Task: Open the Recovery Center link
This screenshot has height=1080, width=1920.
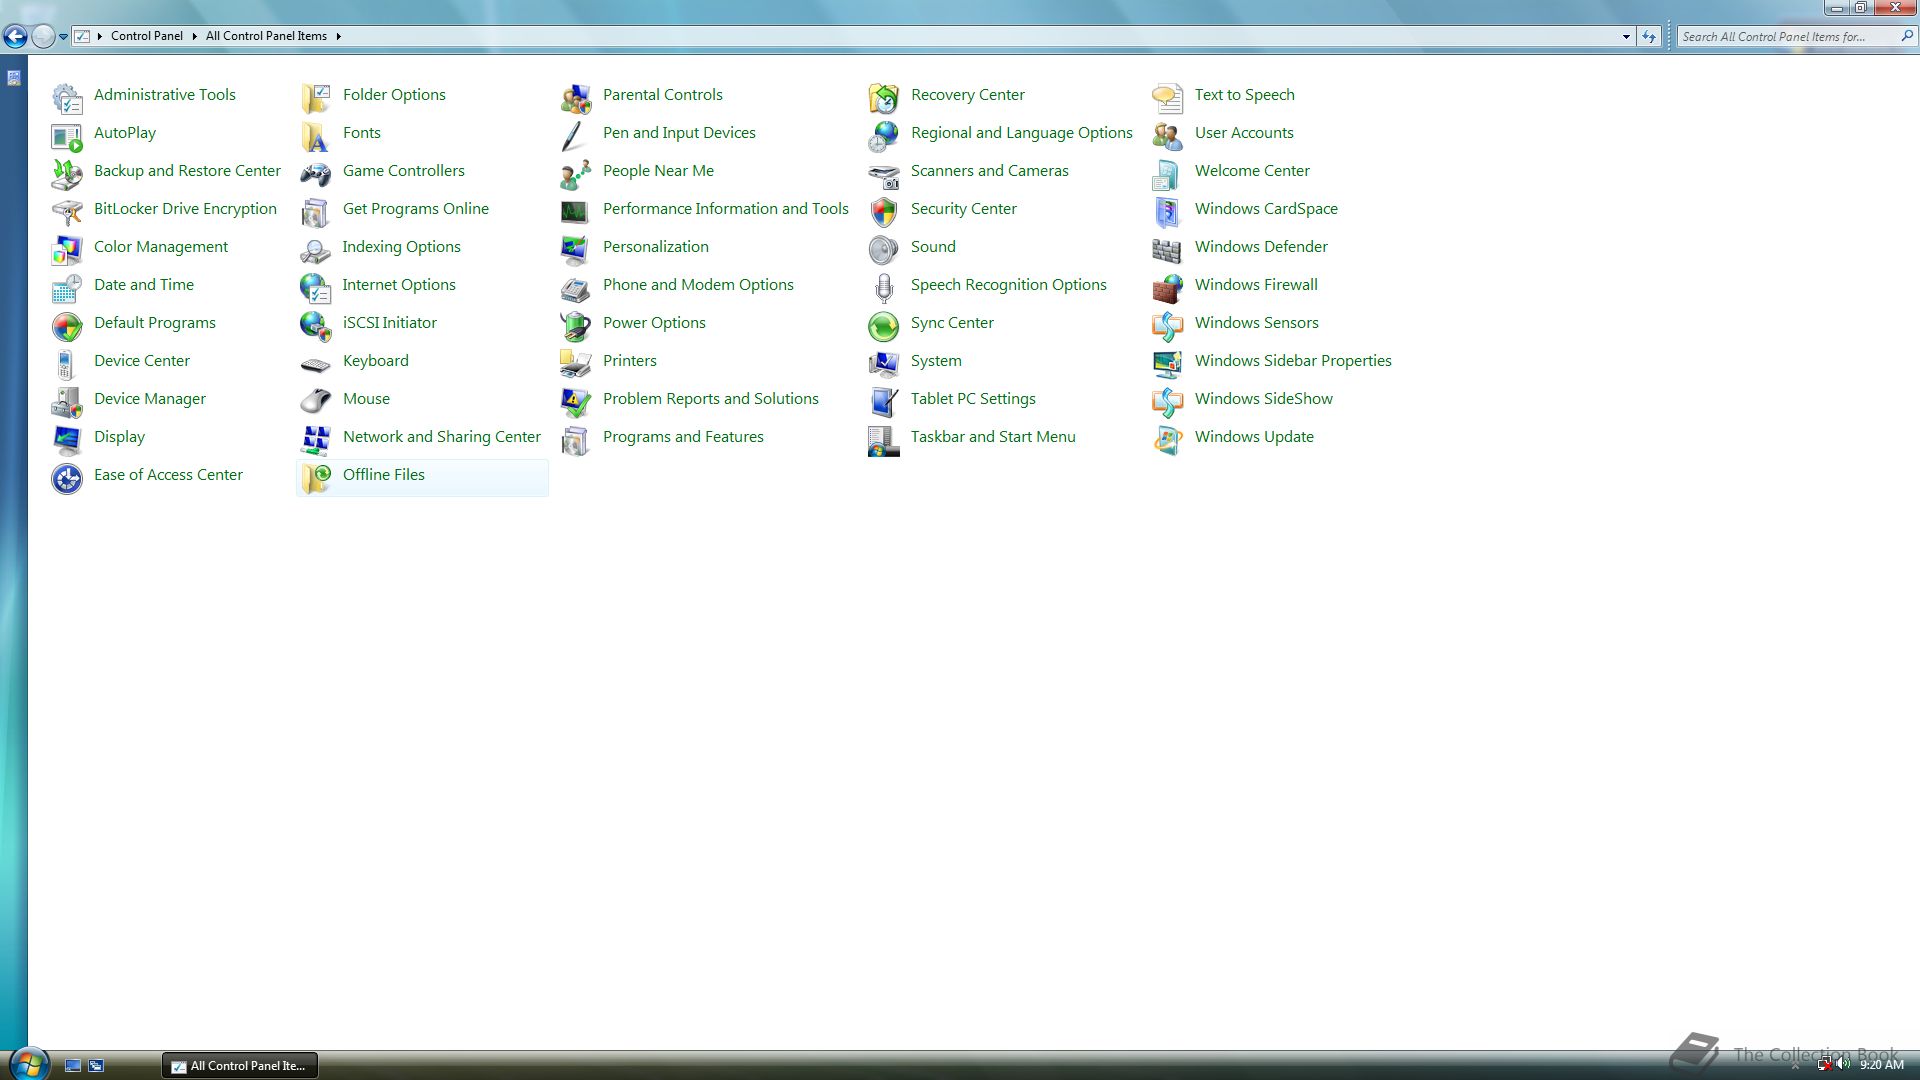Action: [x=968, y=94]
